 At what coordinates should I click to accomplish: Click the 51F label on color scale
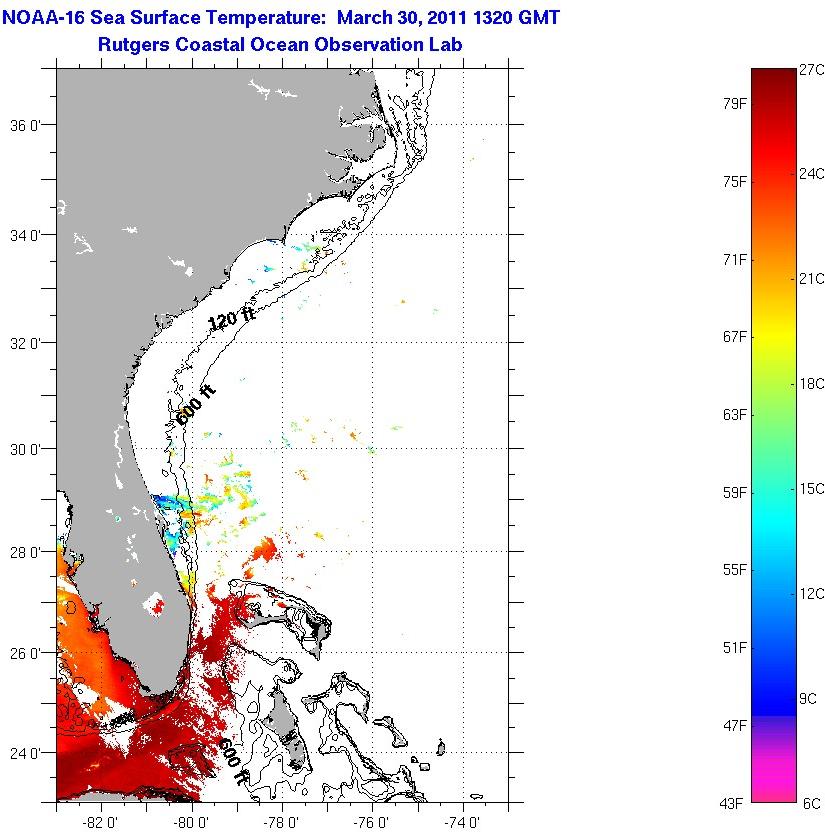734,648
